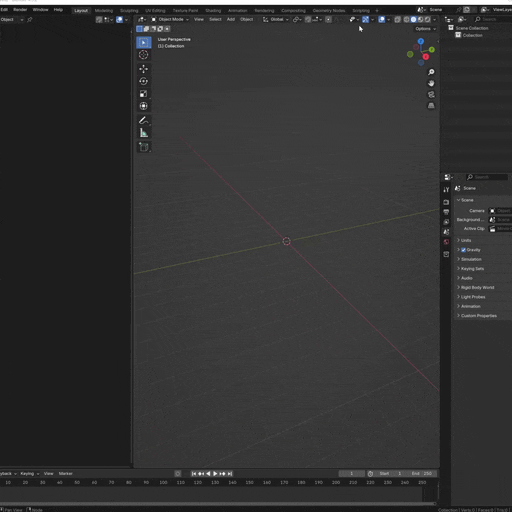Toggle proportional editing in header

(328, 20)
